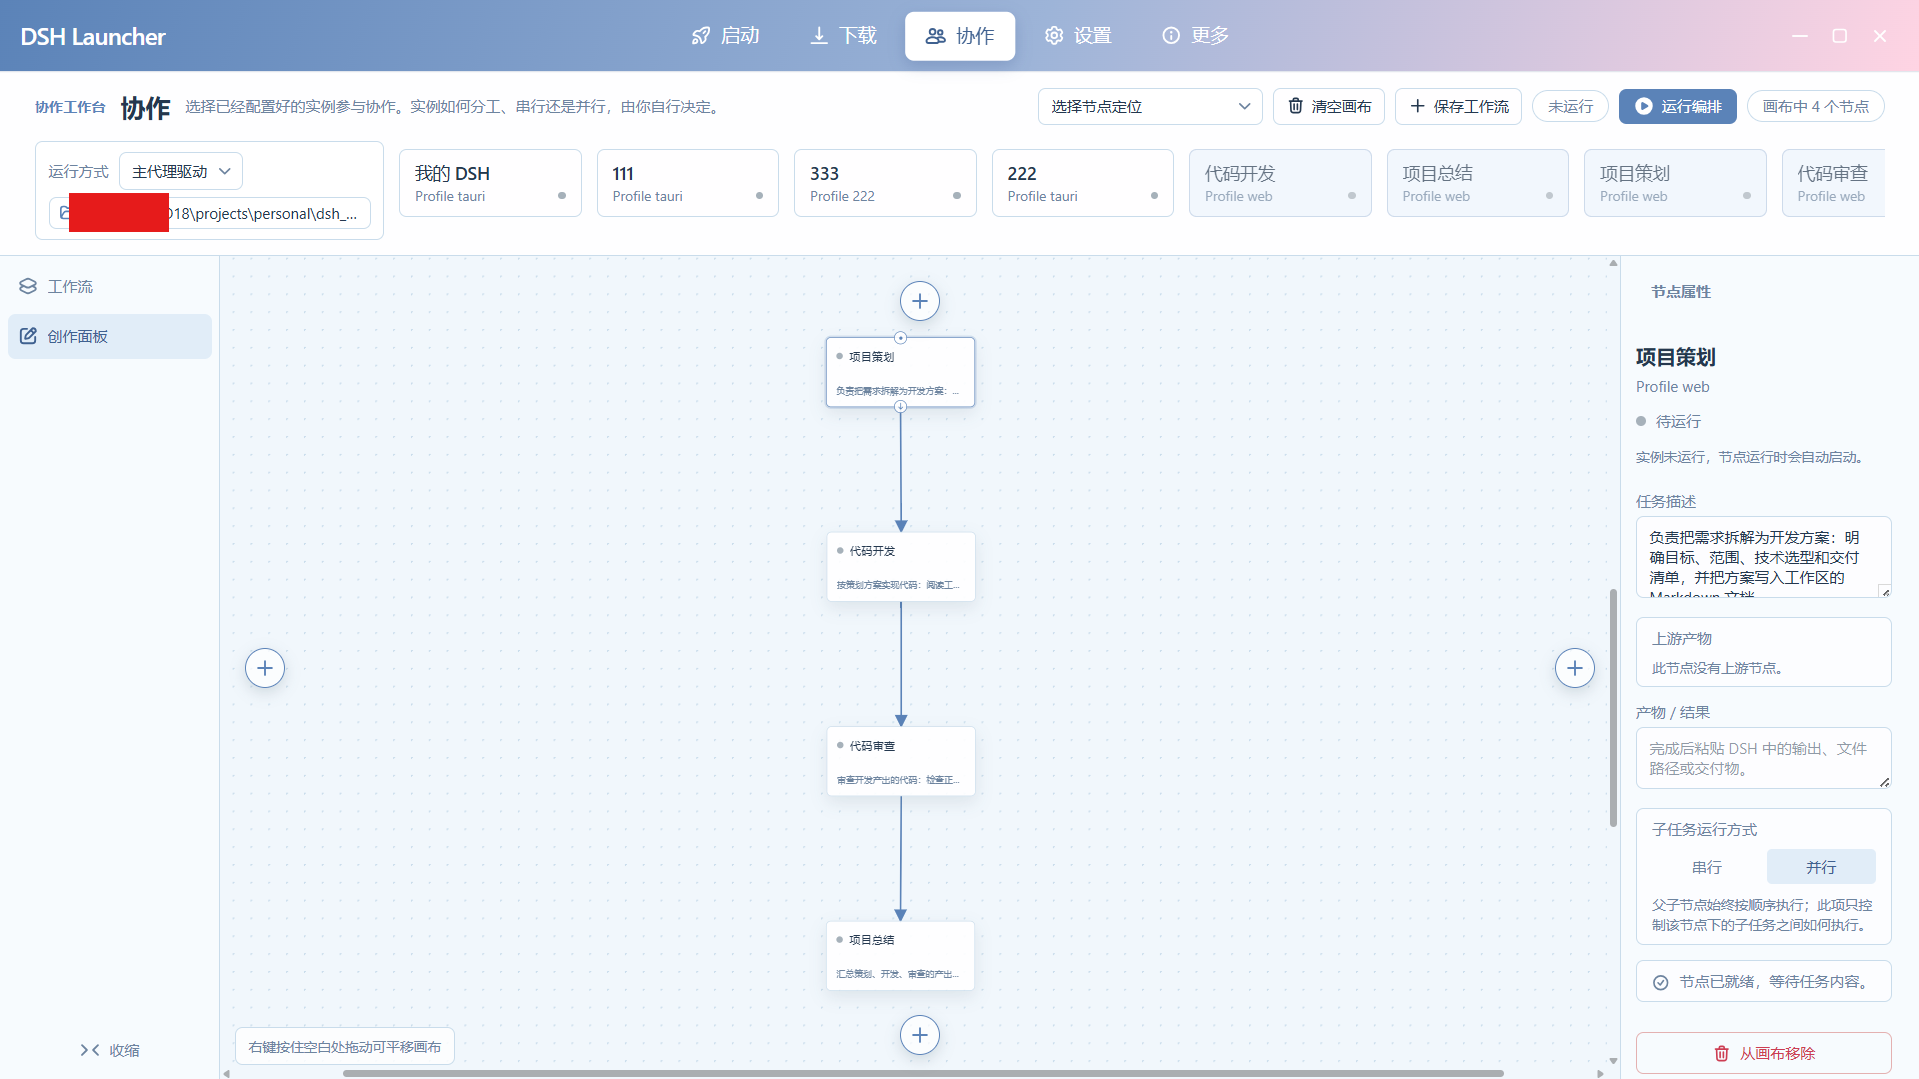Select the 我的 DSH instance card

coord(490,183)
